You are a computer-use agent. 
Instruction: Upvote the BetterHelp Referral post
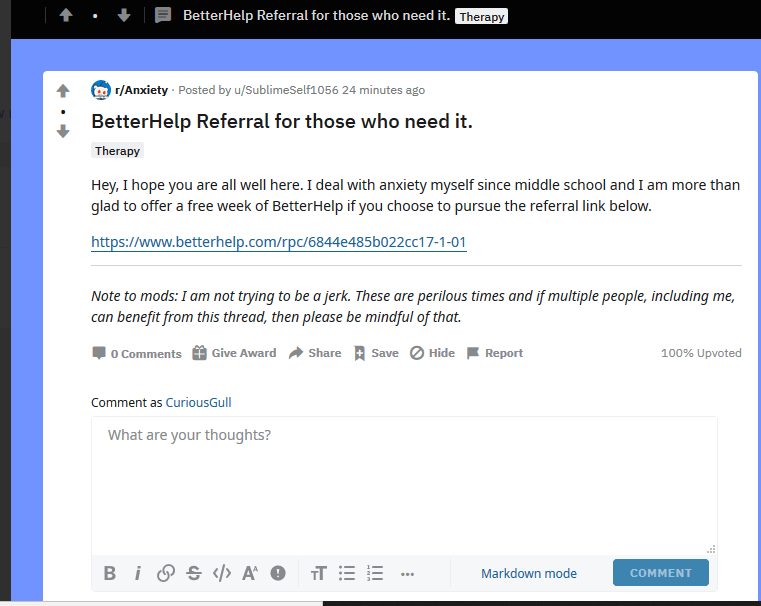(x=63, y=91)
